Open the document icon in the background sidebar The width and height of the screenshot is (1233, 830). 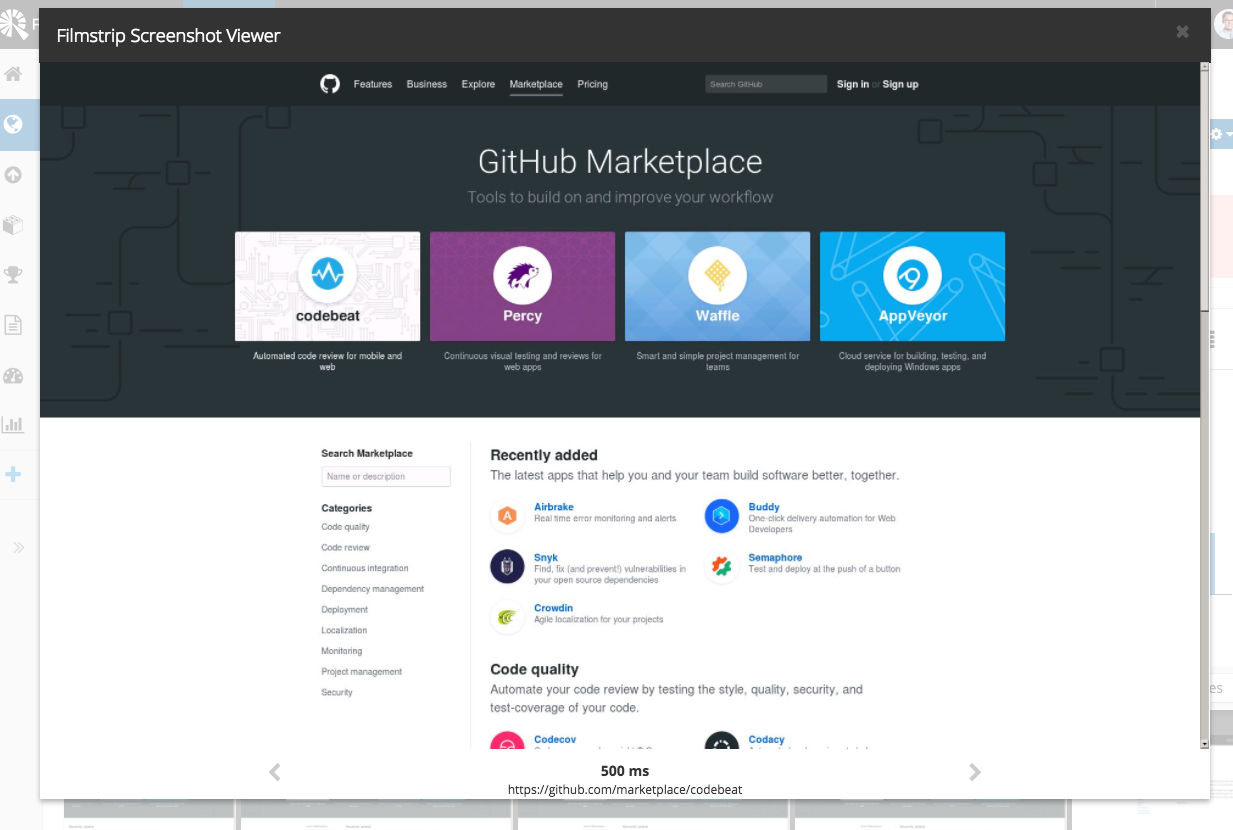click(x=13, y=325)
